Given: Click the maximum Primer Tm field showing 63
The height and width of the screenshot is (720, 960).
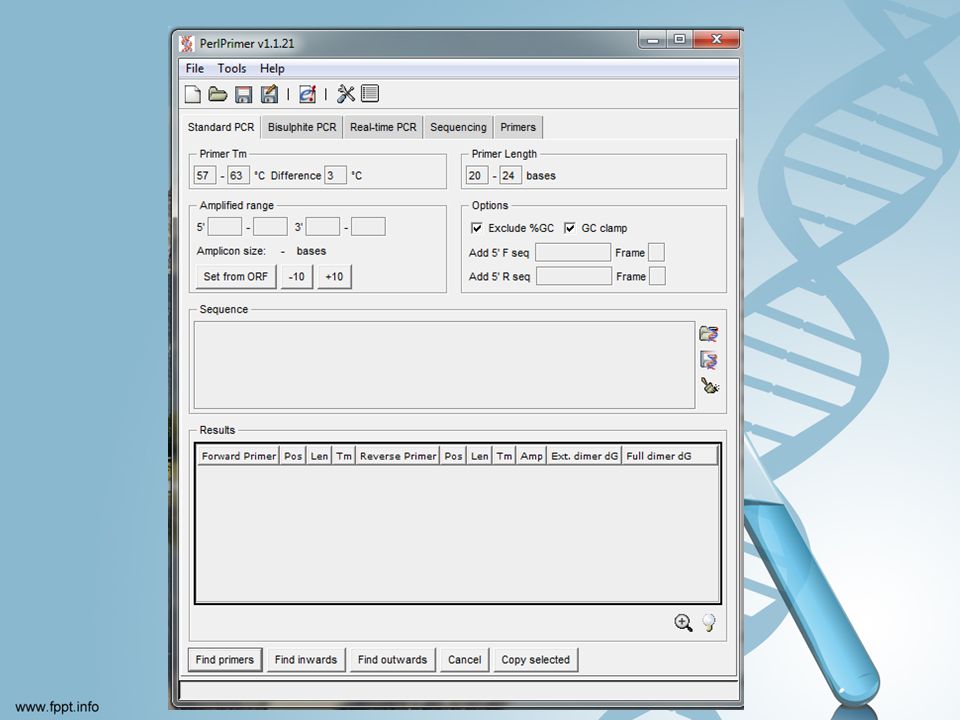Looking at the screenshot, I should tap(238, 176).
